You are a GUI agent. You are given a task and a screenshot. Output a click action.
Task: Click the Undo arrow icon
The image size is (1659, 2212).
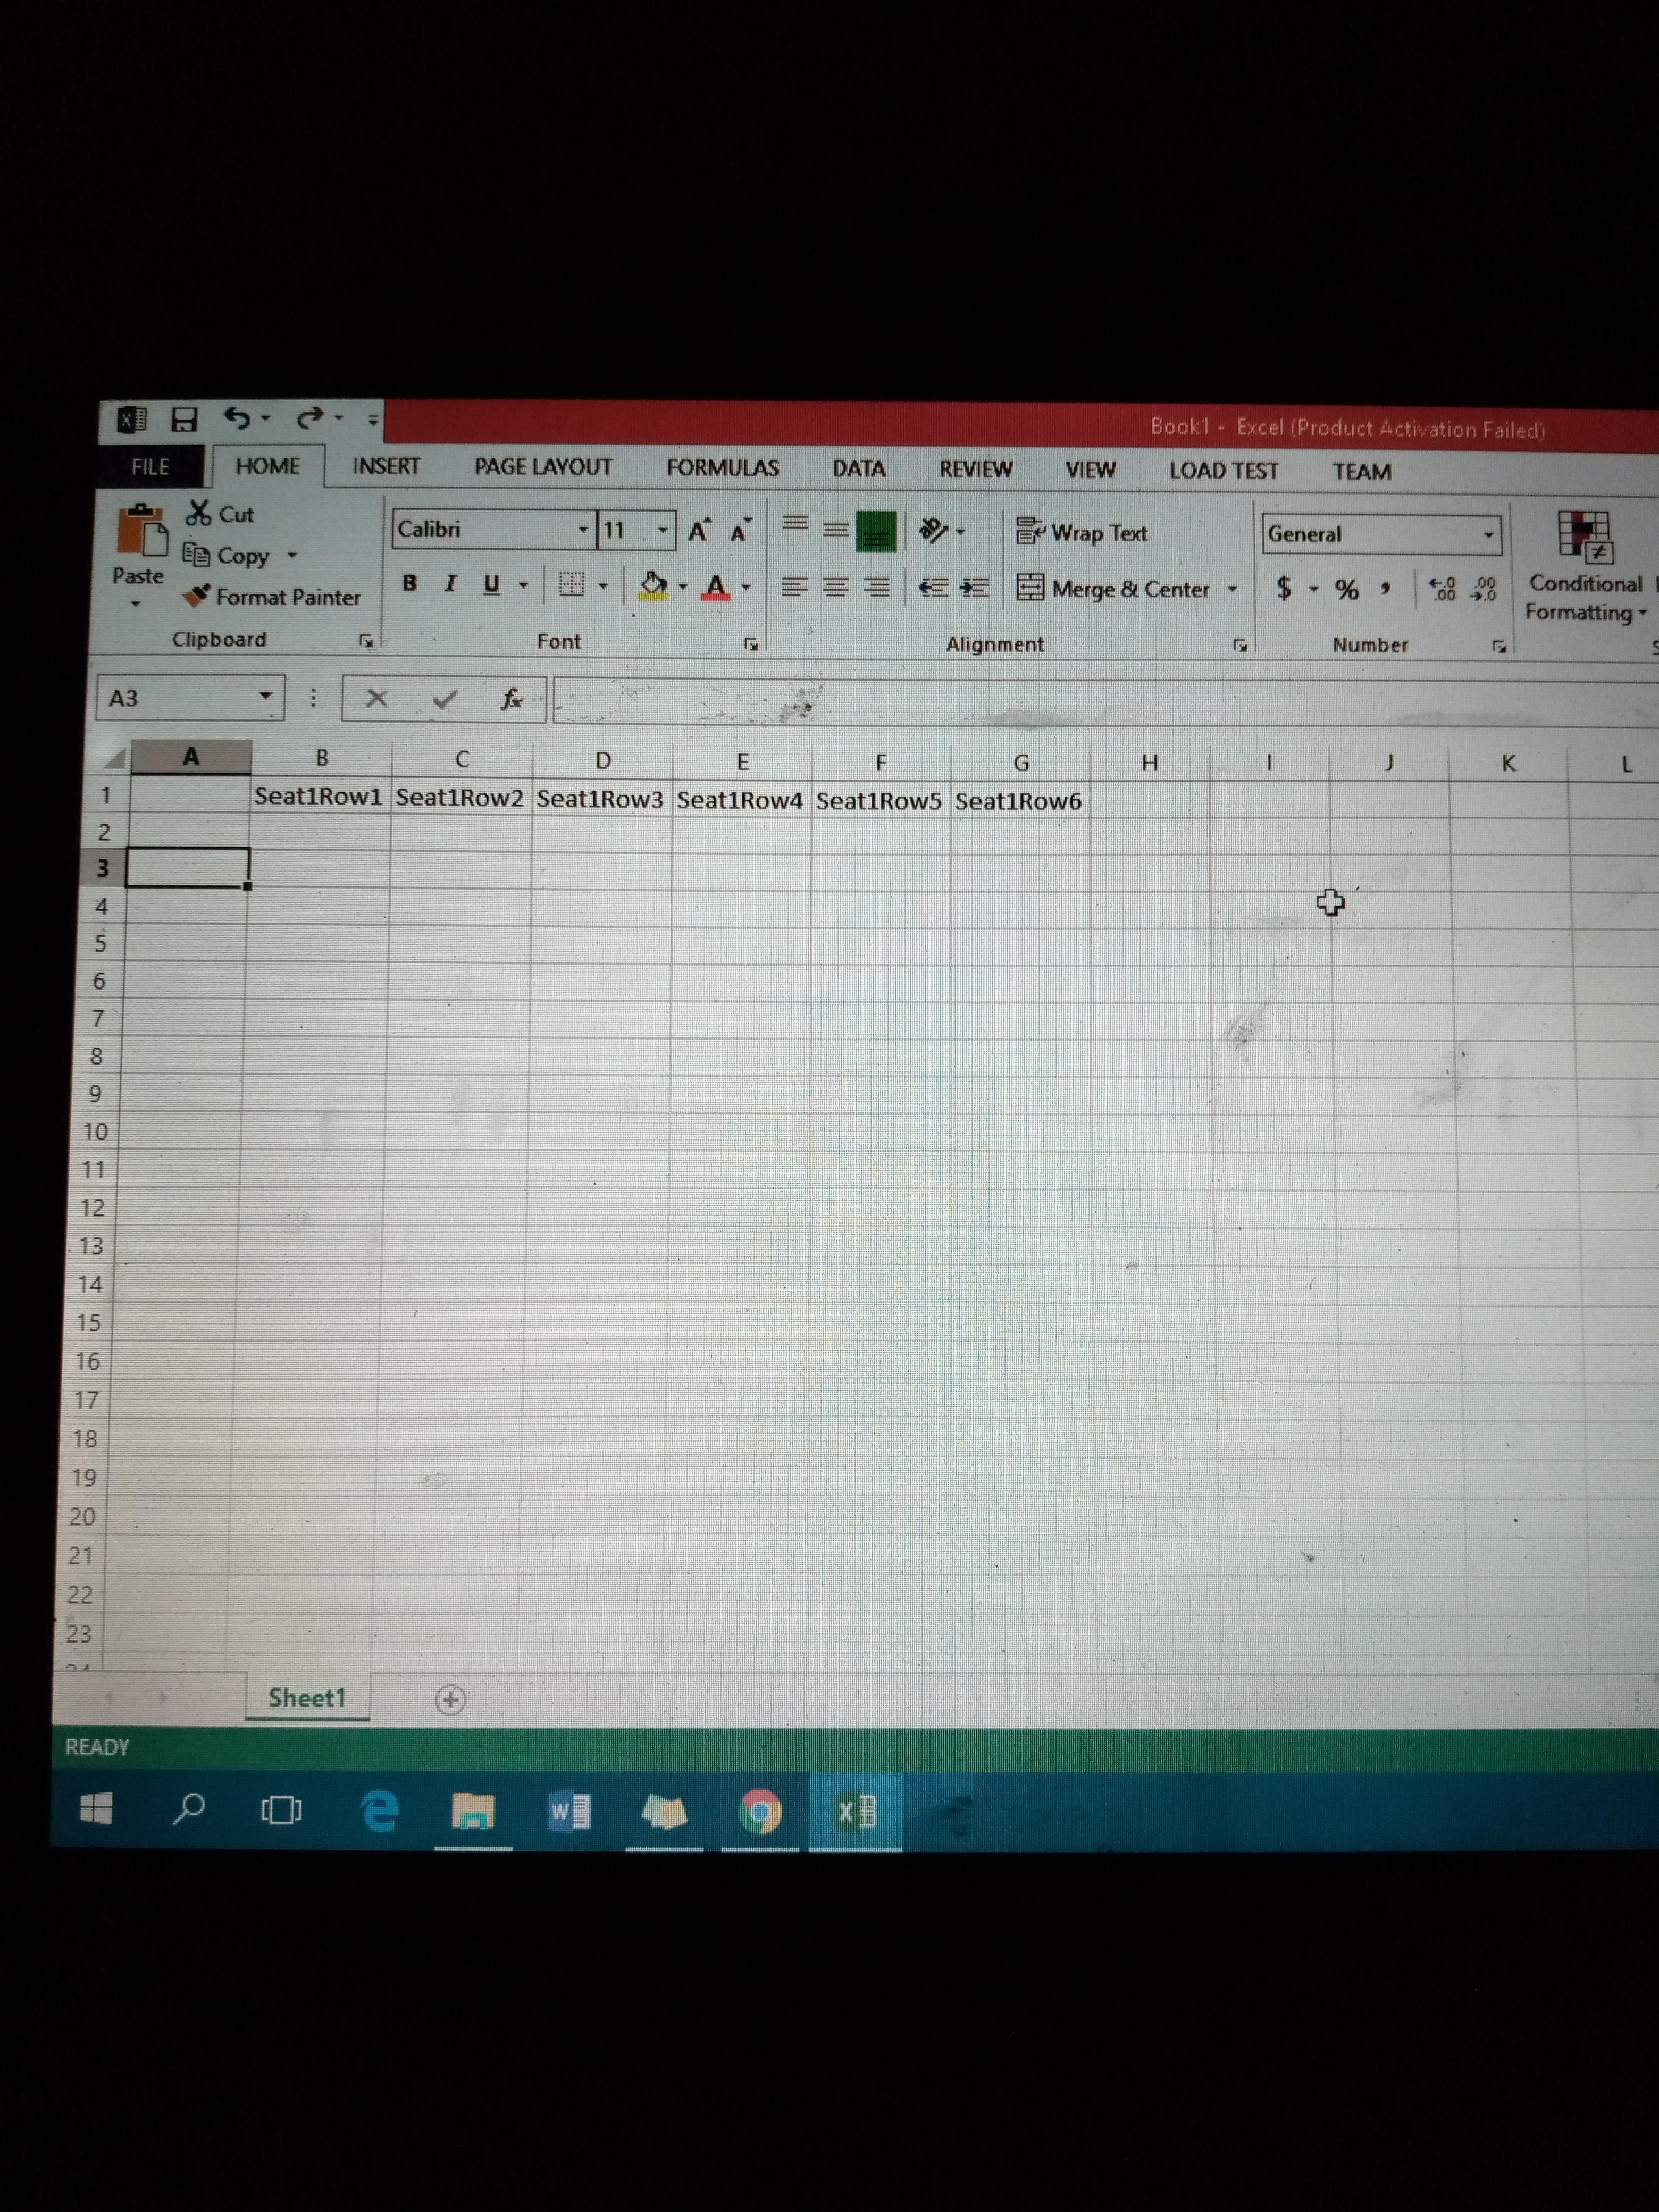point(236,417)
